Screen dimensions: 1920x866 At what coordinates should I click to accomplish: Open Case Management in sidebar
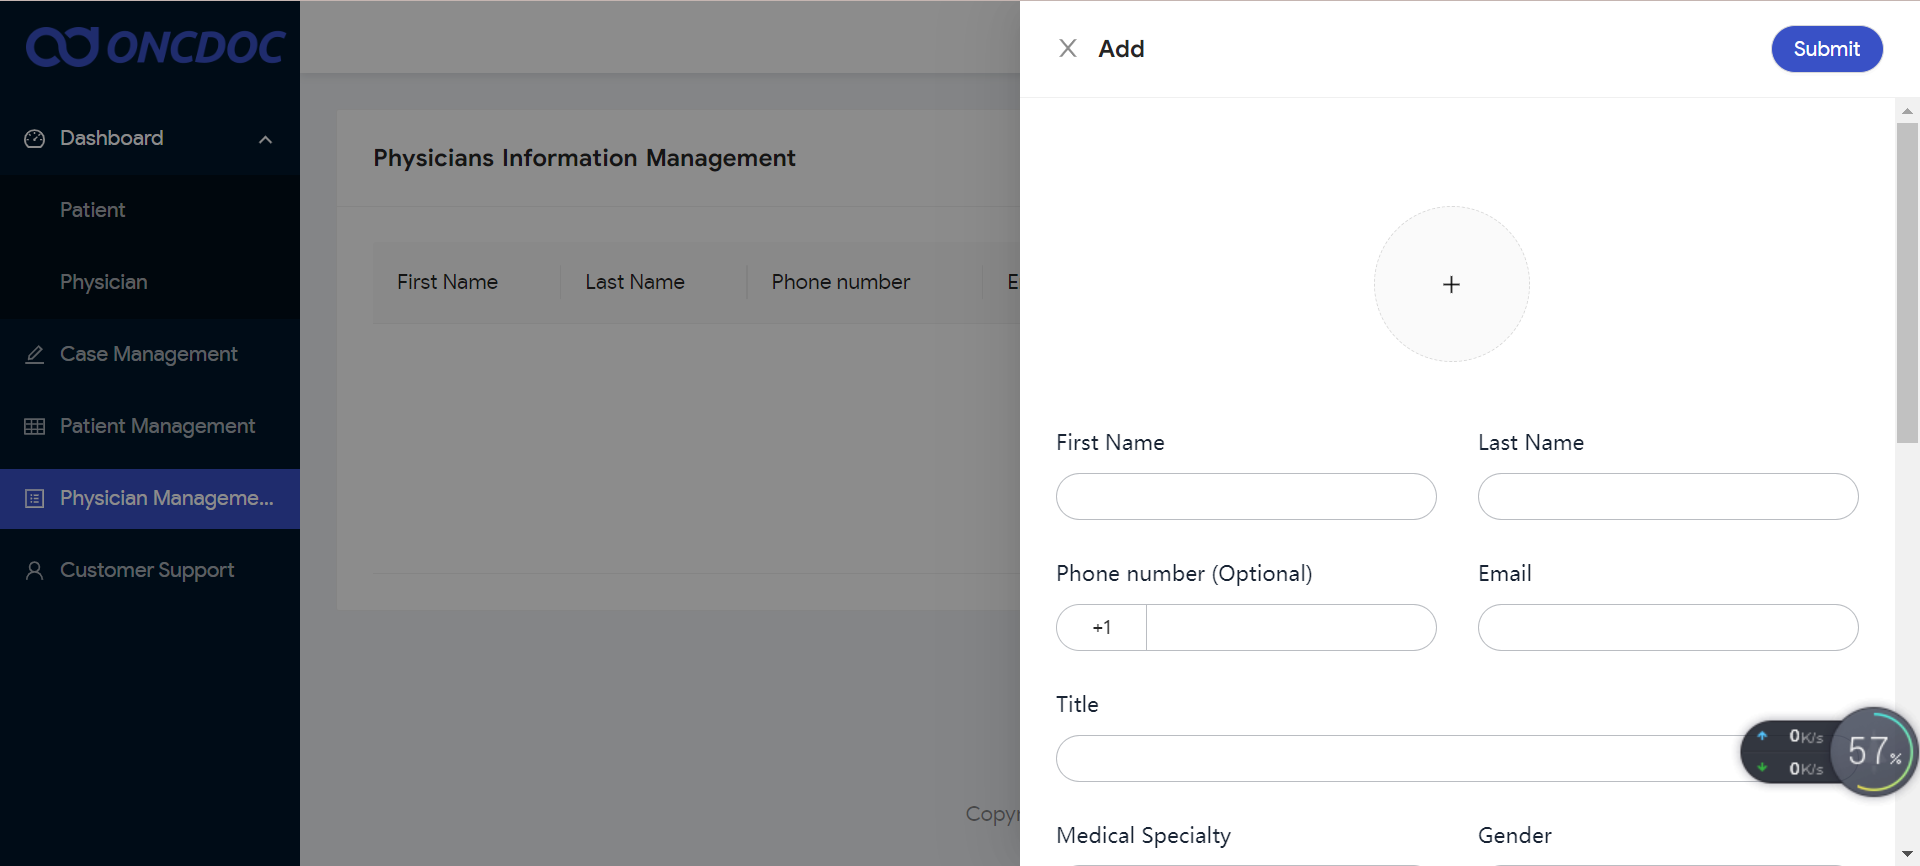click(x=150, y=355)
